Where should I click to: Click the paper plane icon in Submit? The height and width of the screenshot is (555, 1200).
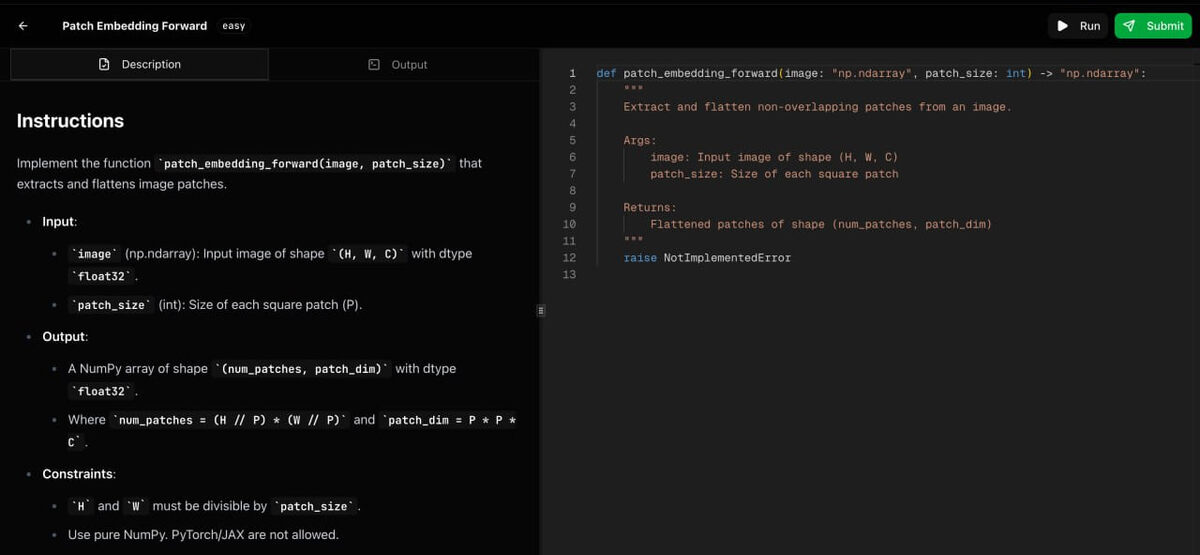(1129, 26)
